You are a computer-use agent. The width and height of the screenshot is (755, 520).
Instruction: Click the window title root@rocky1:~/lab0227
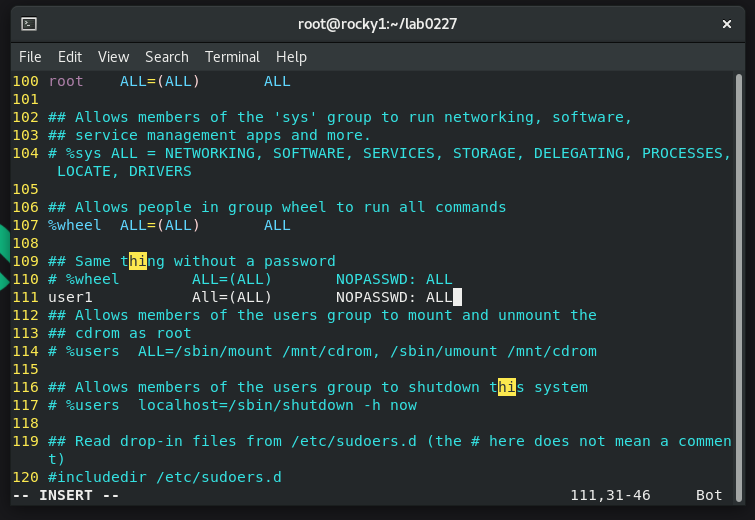(378, 24)
